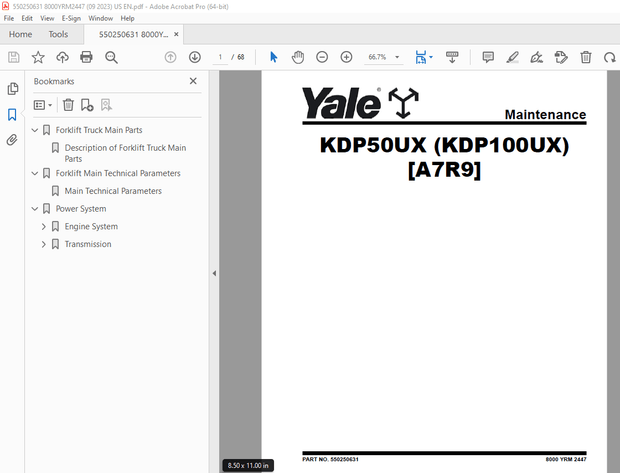Image resolution: width=620 pixels, height=473 pixels.
Task: Click the stamp tool icon
Action: (561, 57)
